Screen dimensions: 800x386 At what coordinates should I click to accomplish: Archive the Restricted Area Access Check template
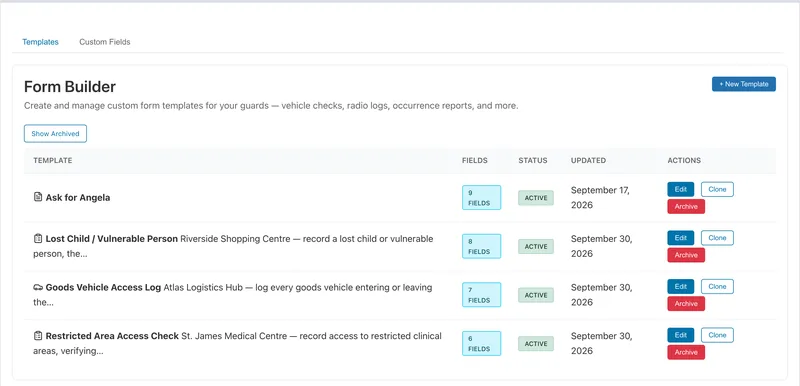point(686,352)
